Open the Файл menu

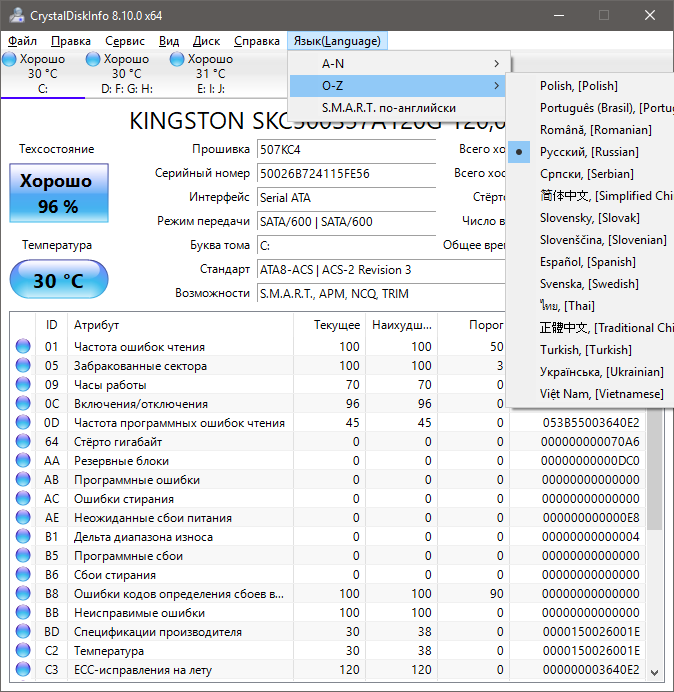(22, 41)
